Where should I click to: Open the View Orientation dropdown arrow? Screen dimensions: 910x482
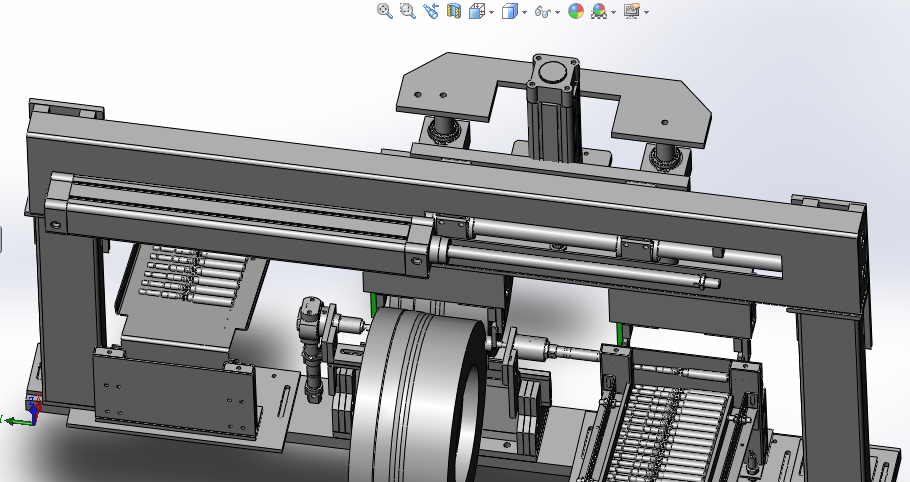click(492, 12)
